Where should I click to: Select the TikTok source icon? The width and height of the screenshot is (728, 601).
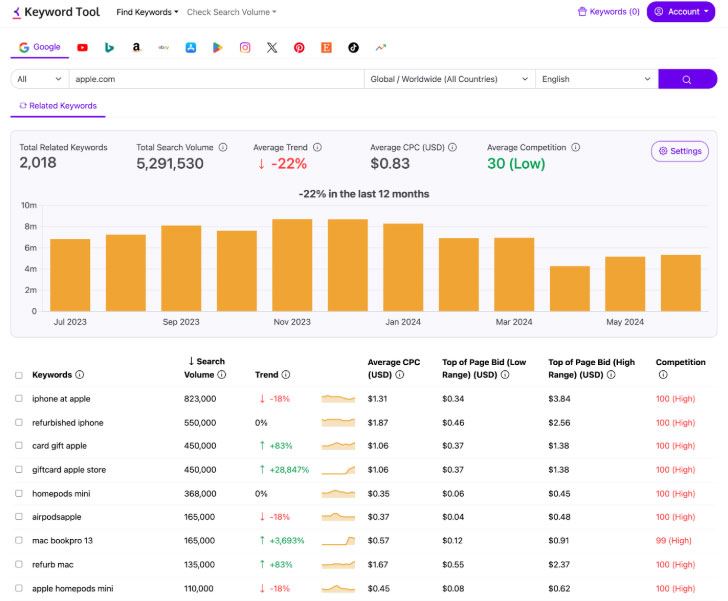point(353,47)
